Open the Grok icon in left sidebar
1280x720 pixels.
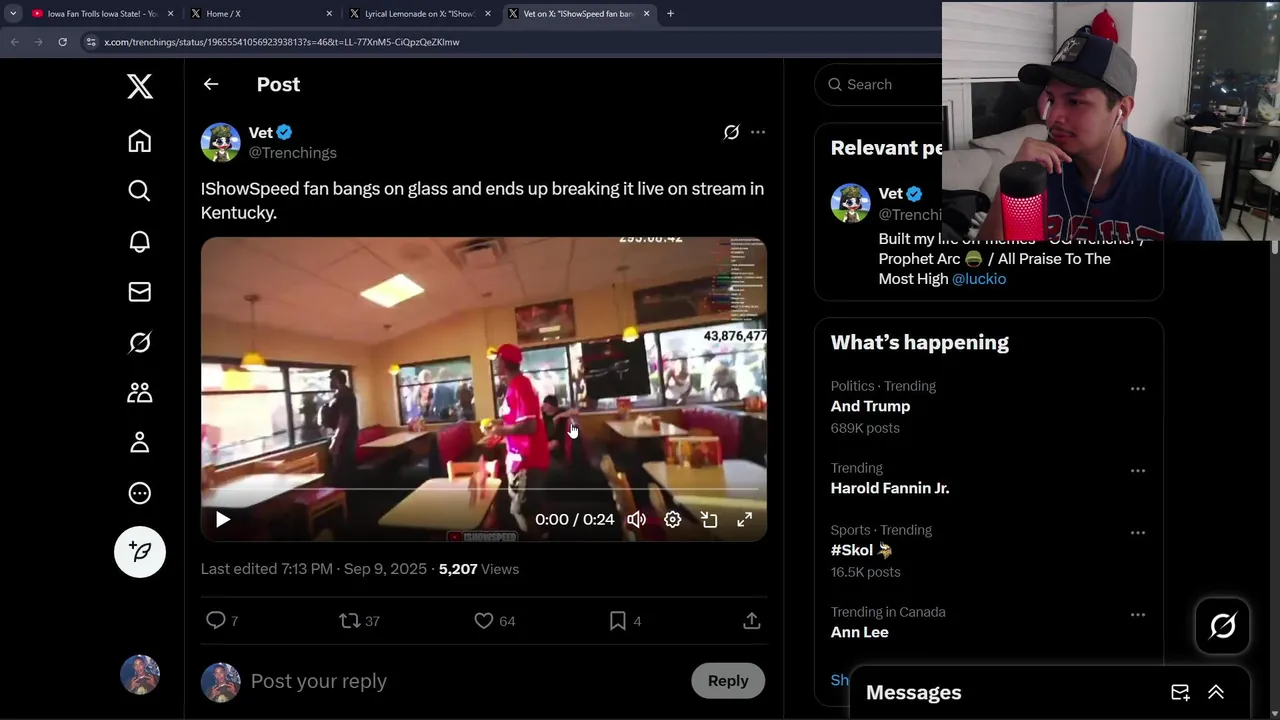click(140, 342)
